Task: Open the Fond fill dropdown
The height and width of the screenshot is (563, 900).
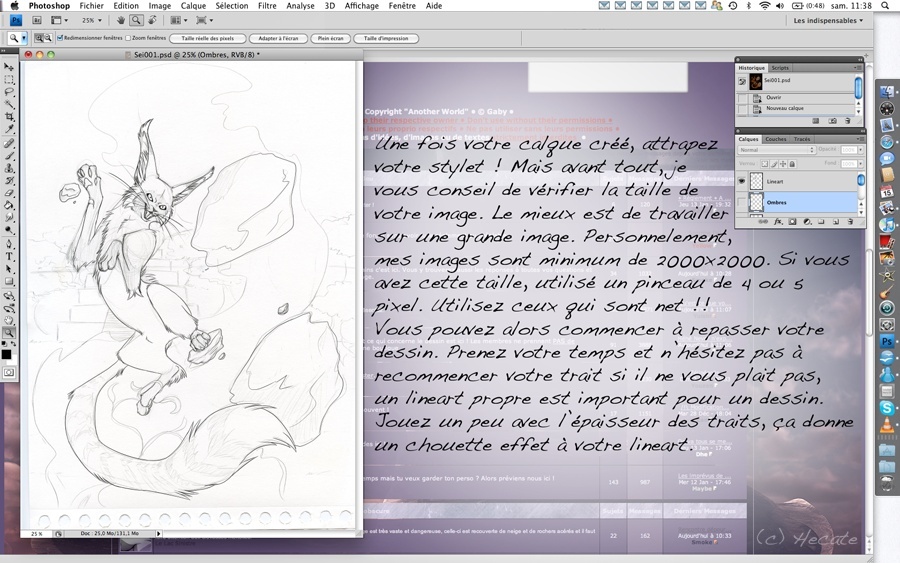Action: coord(860,164)
